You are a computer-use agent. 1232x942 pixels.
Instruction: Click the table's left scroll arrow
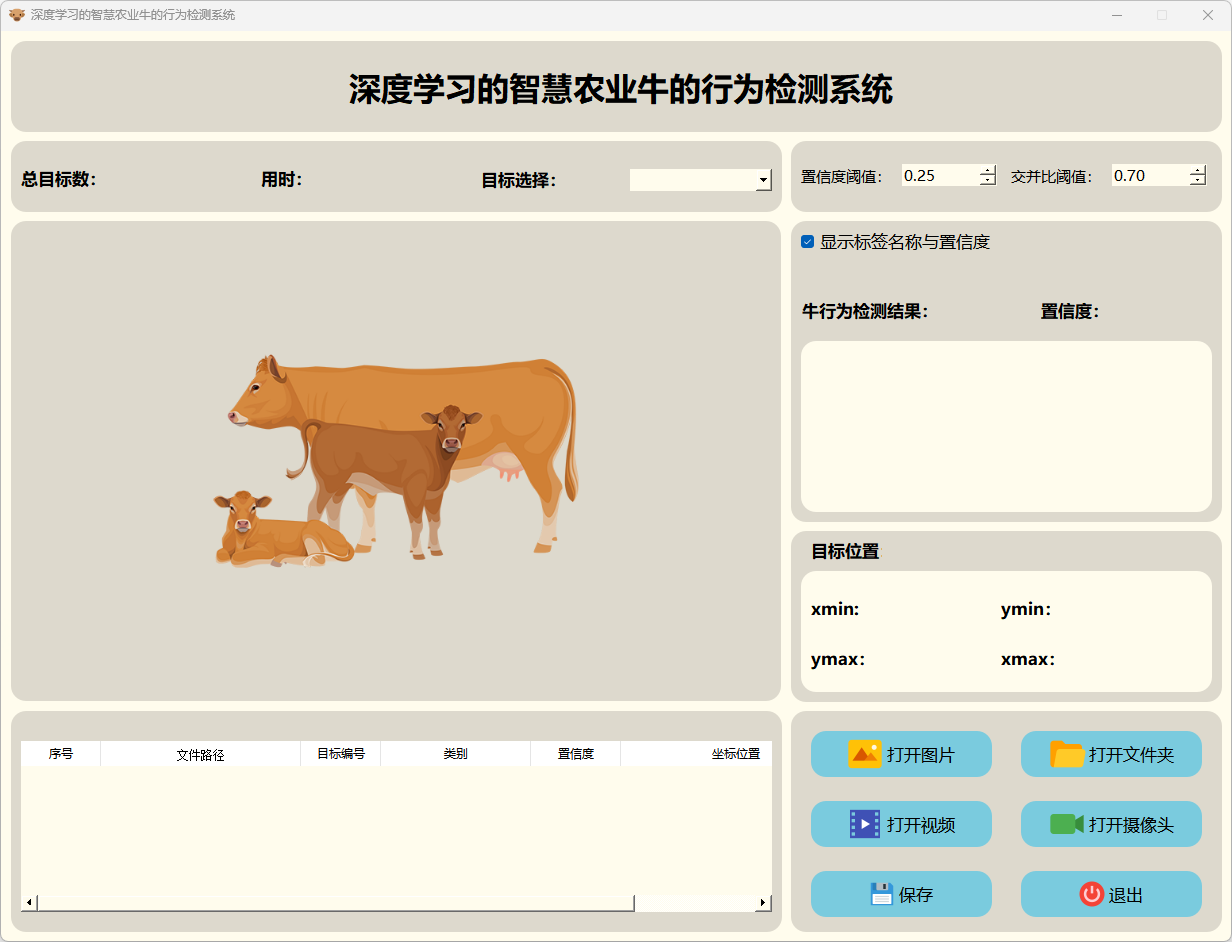click(29, 903)
